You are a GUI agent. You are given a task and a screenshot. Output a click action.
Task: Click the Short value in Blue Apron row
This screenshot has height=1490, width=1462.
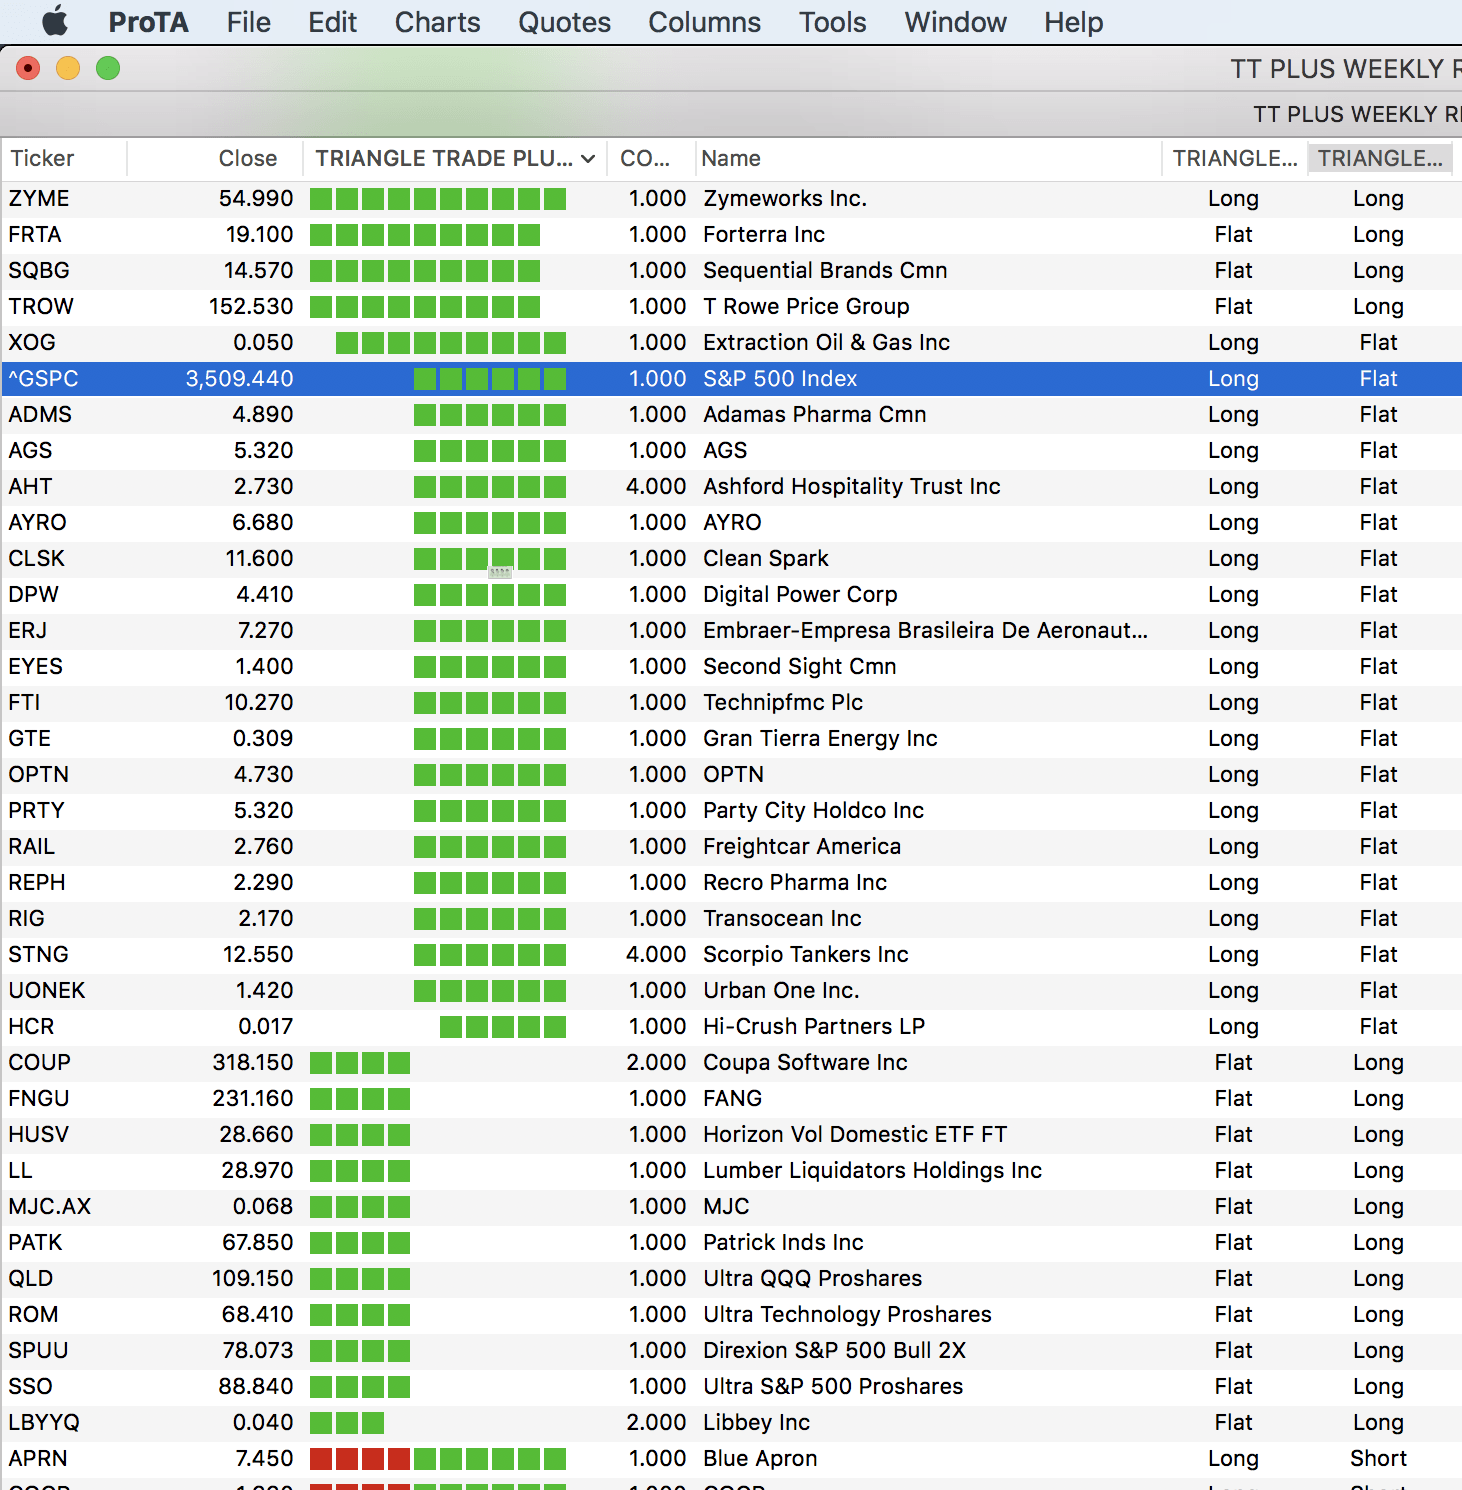tap(1378, 1459)
